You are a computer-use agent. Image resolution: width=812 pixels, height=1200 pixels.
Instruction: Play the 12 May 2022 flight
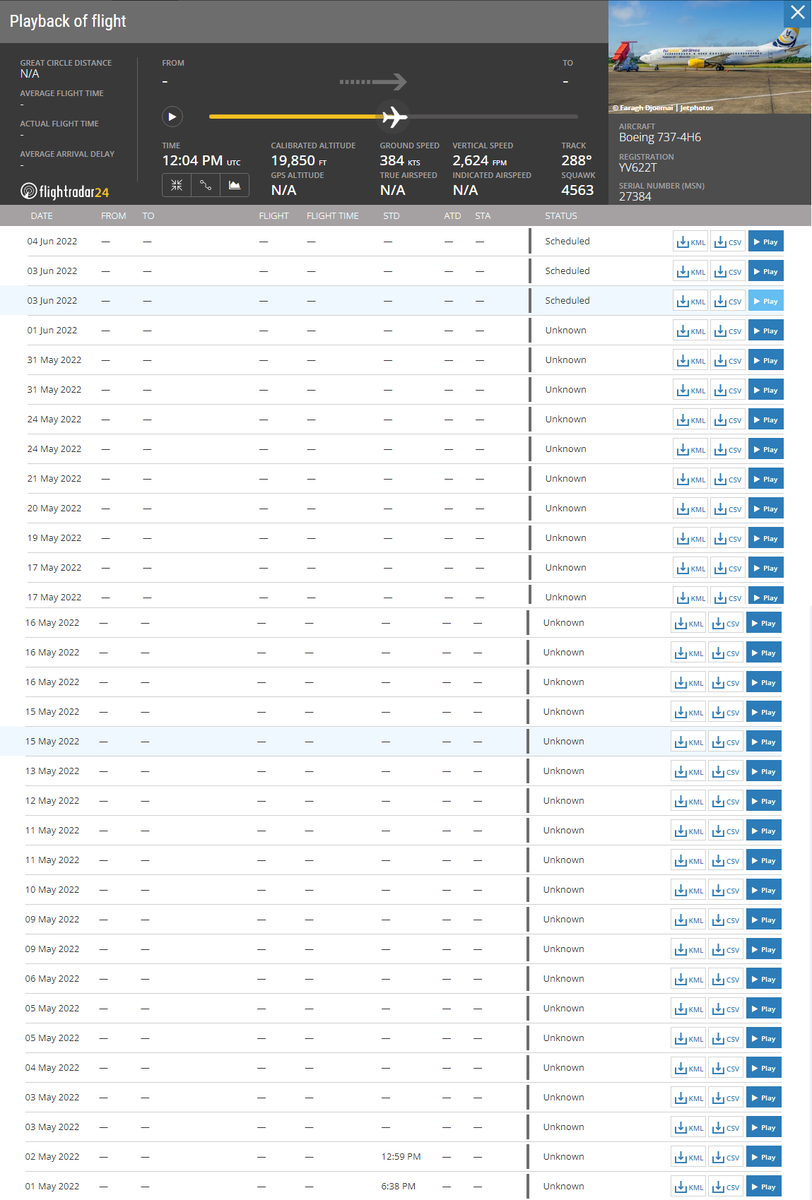pyautogui.click(x=763, y=801)
